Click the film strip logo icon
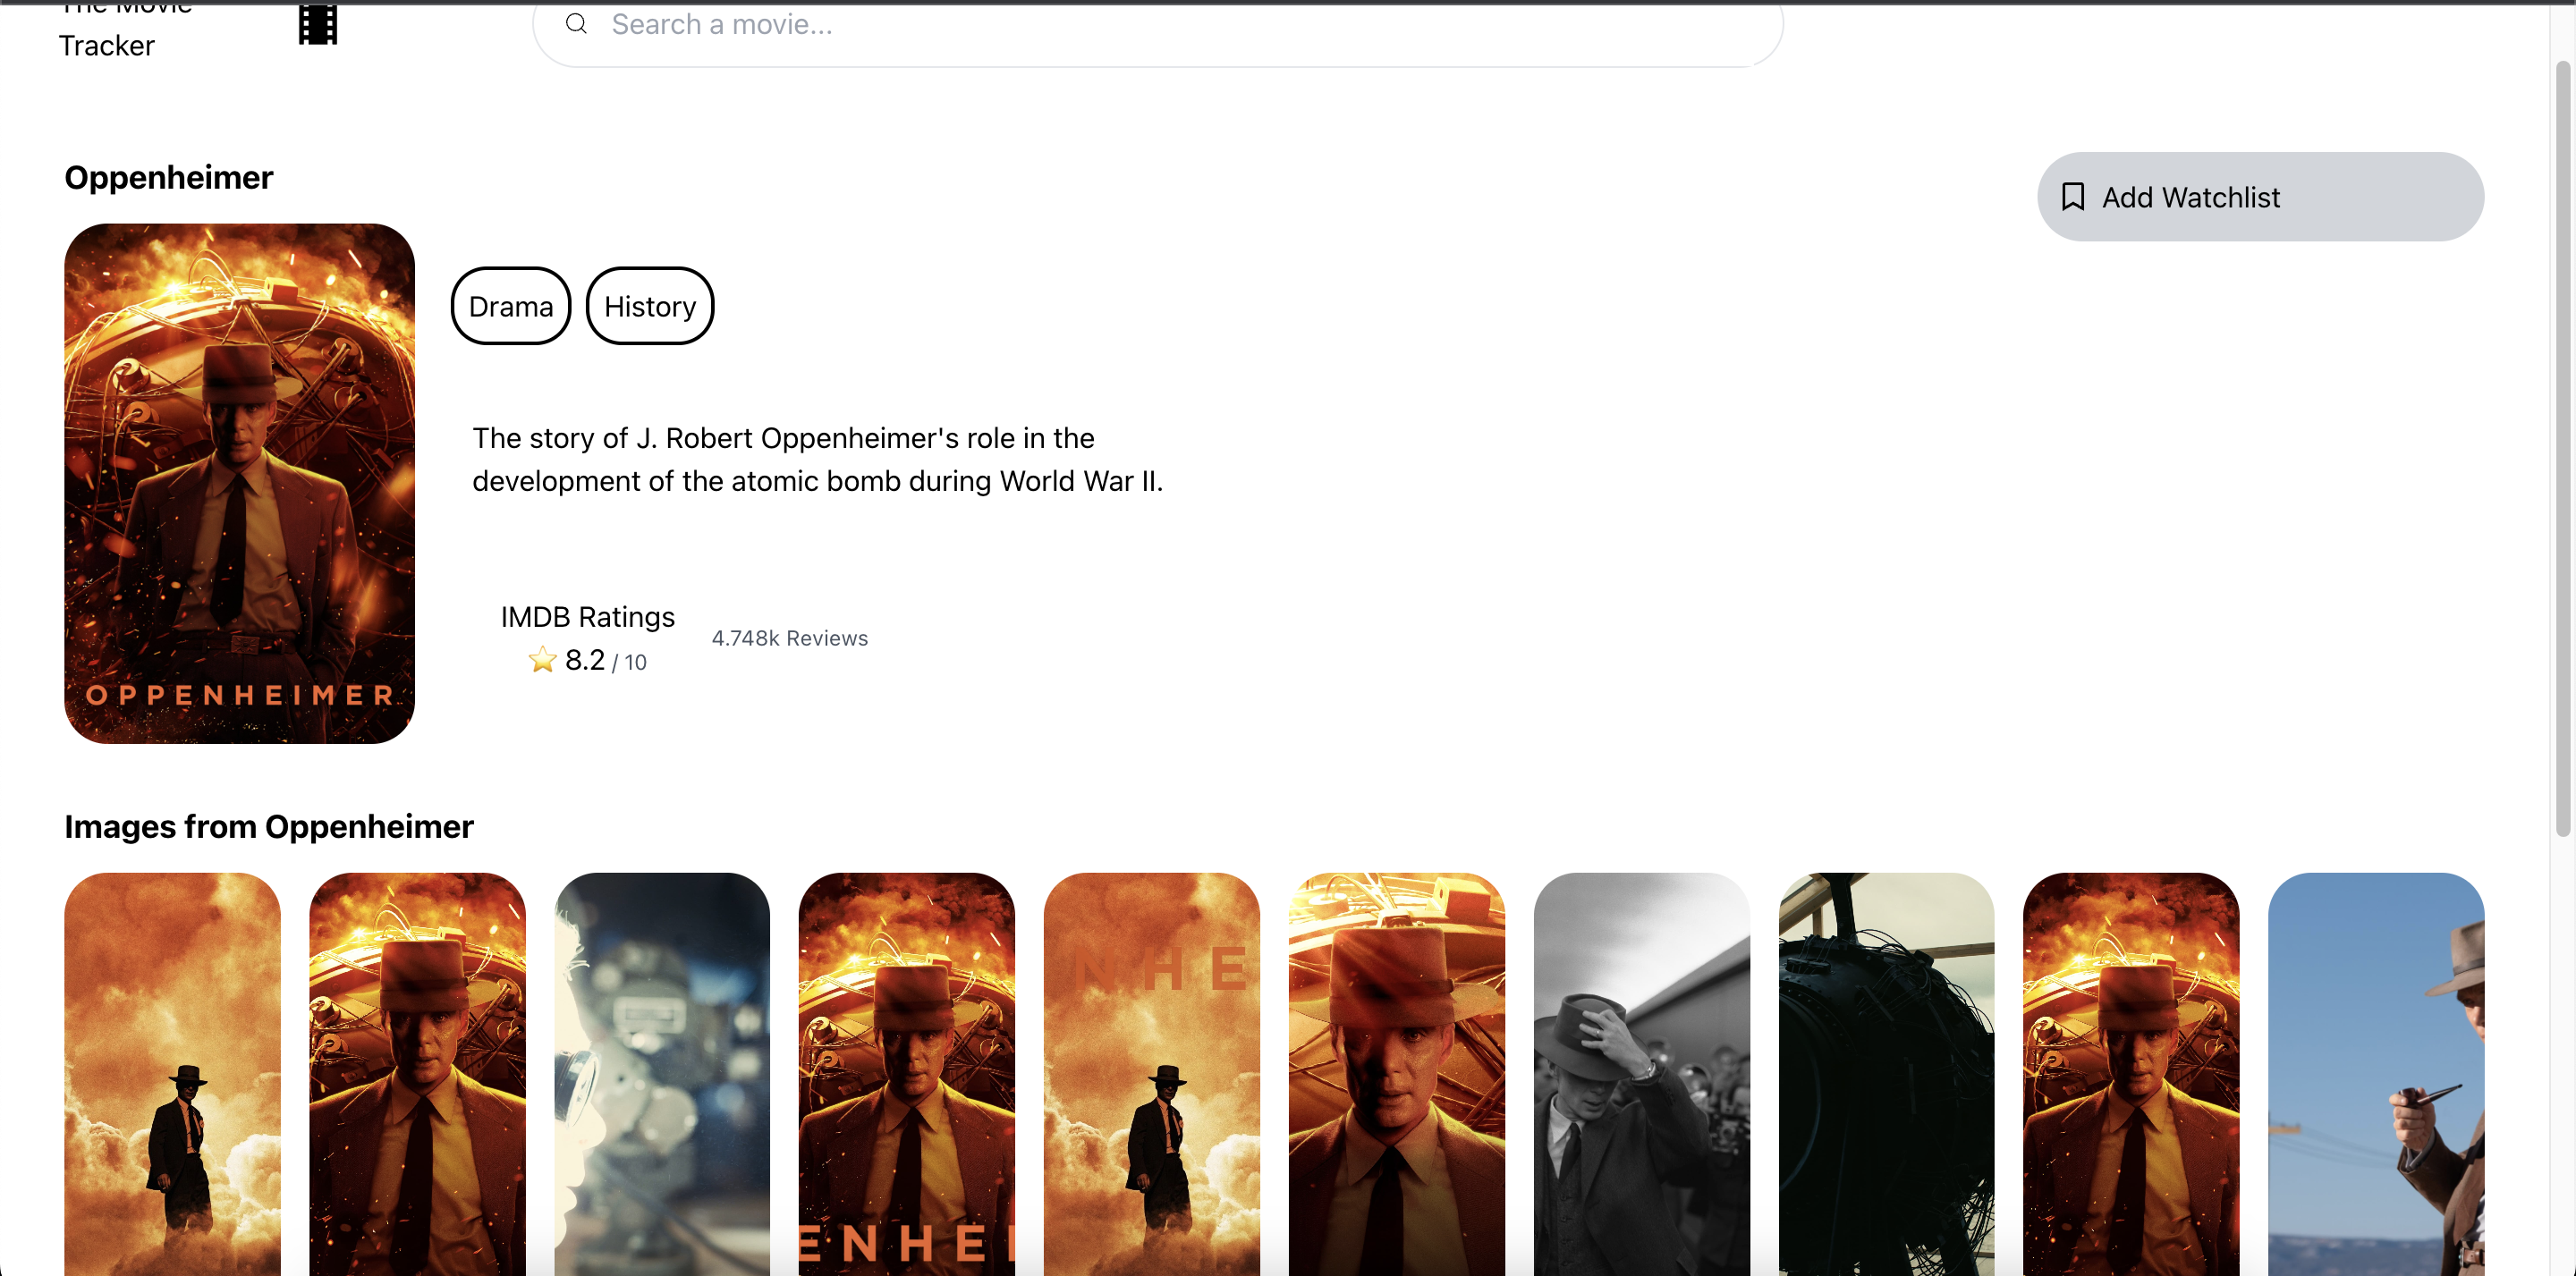Screen dimensions: 2576x1276 [318, 25]
